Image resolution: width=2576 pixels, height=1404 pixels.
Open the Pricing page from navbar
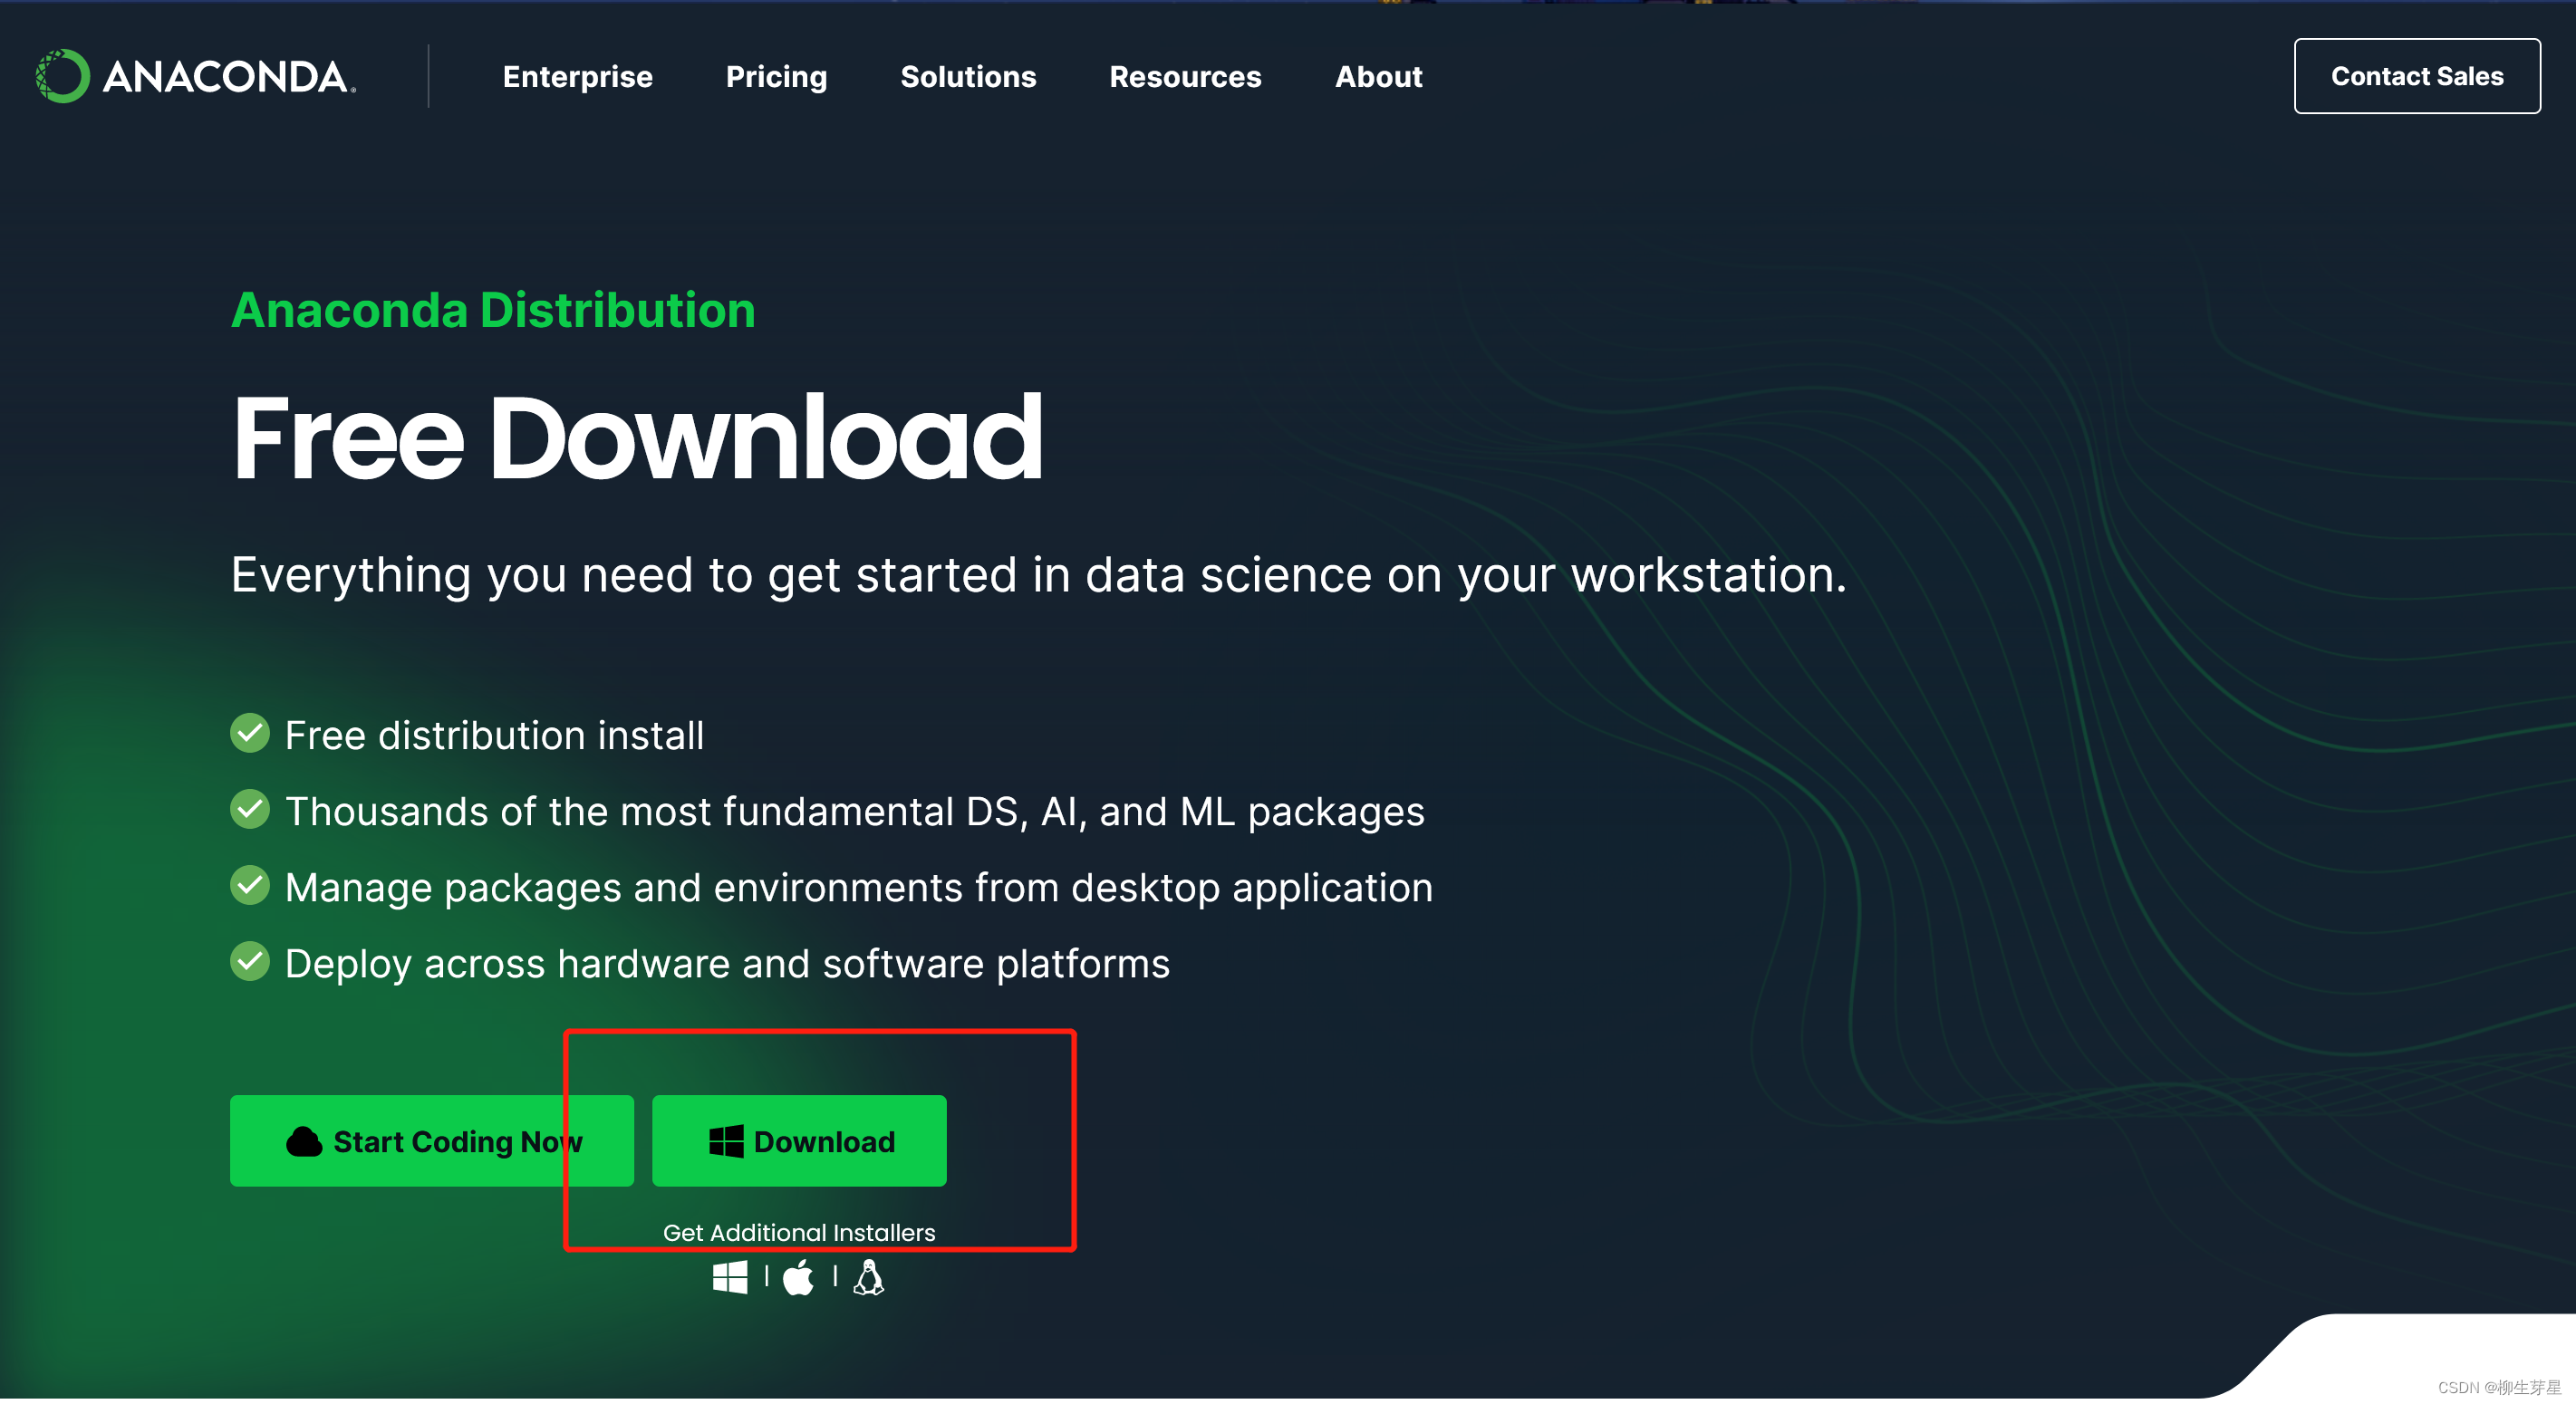[776, 77]
